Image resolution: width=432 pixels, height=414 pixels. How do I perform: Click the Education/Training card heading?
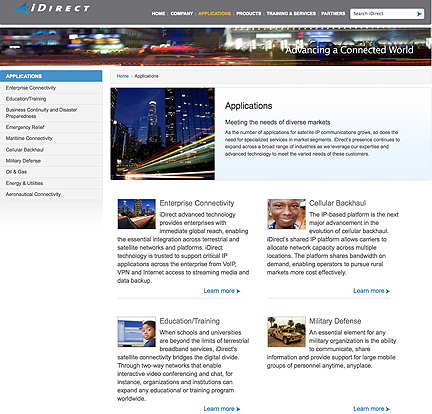coord(190,321)
